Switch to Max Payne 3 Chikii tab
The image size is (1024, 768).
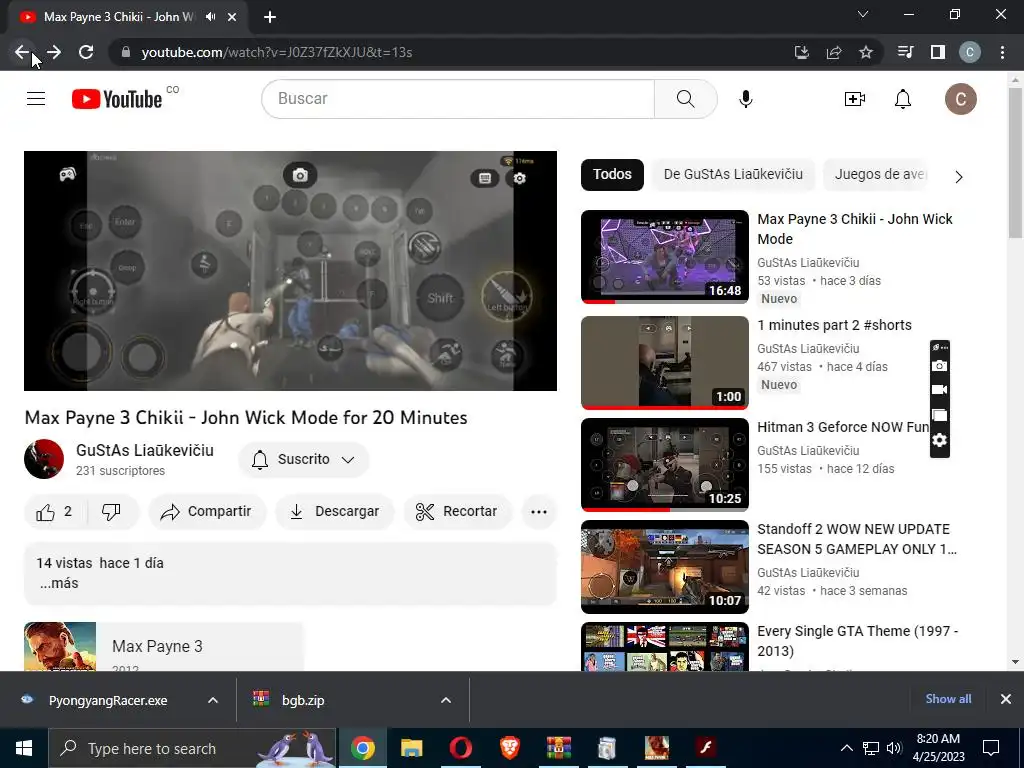tap(128, 18)
